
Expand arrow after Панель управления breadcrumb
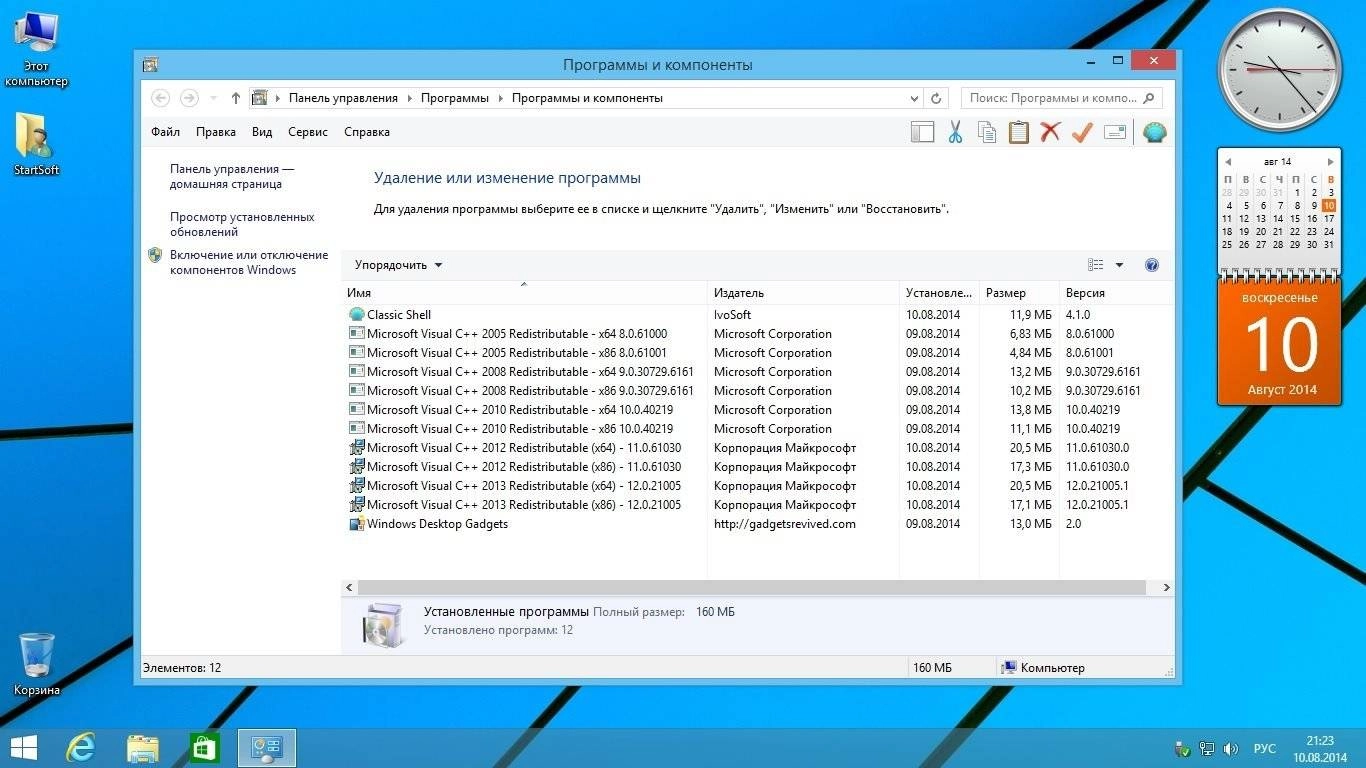(409, 98)
